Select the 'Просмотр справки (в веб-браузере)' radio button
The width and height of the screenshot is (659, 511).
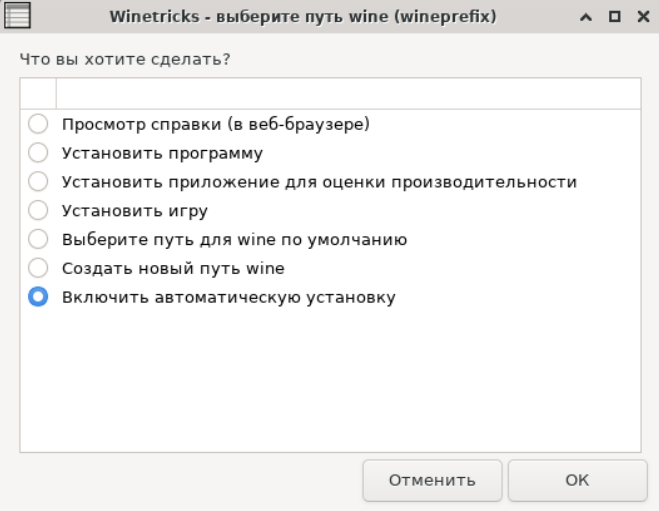click(38, 125)
